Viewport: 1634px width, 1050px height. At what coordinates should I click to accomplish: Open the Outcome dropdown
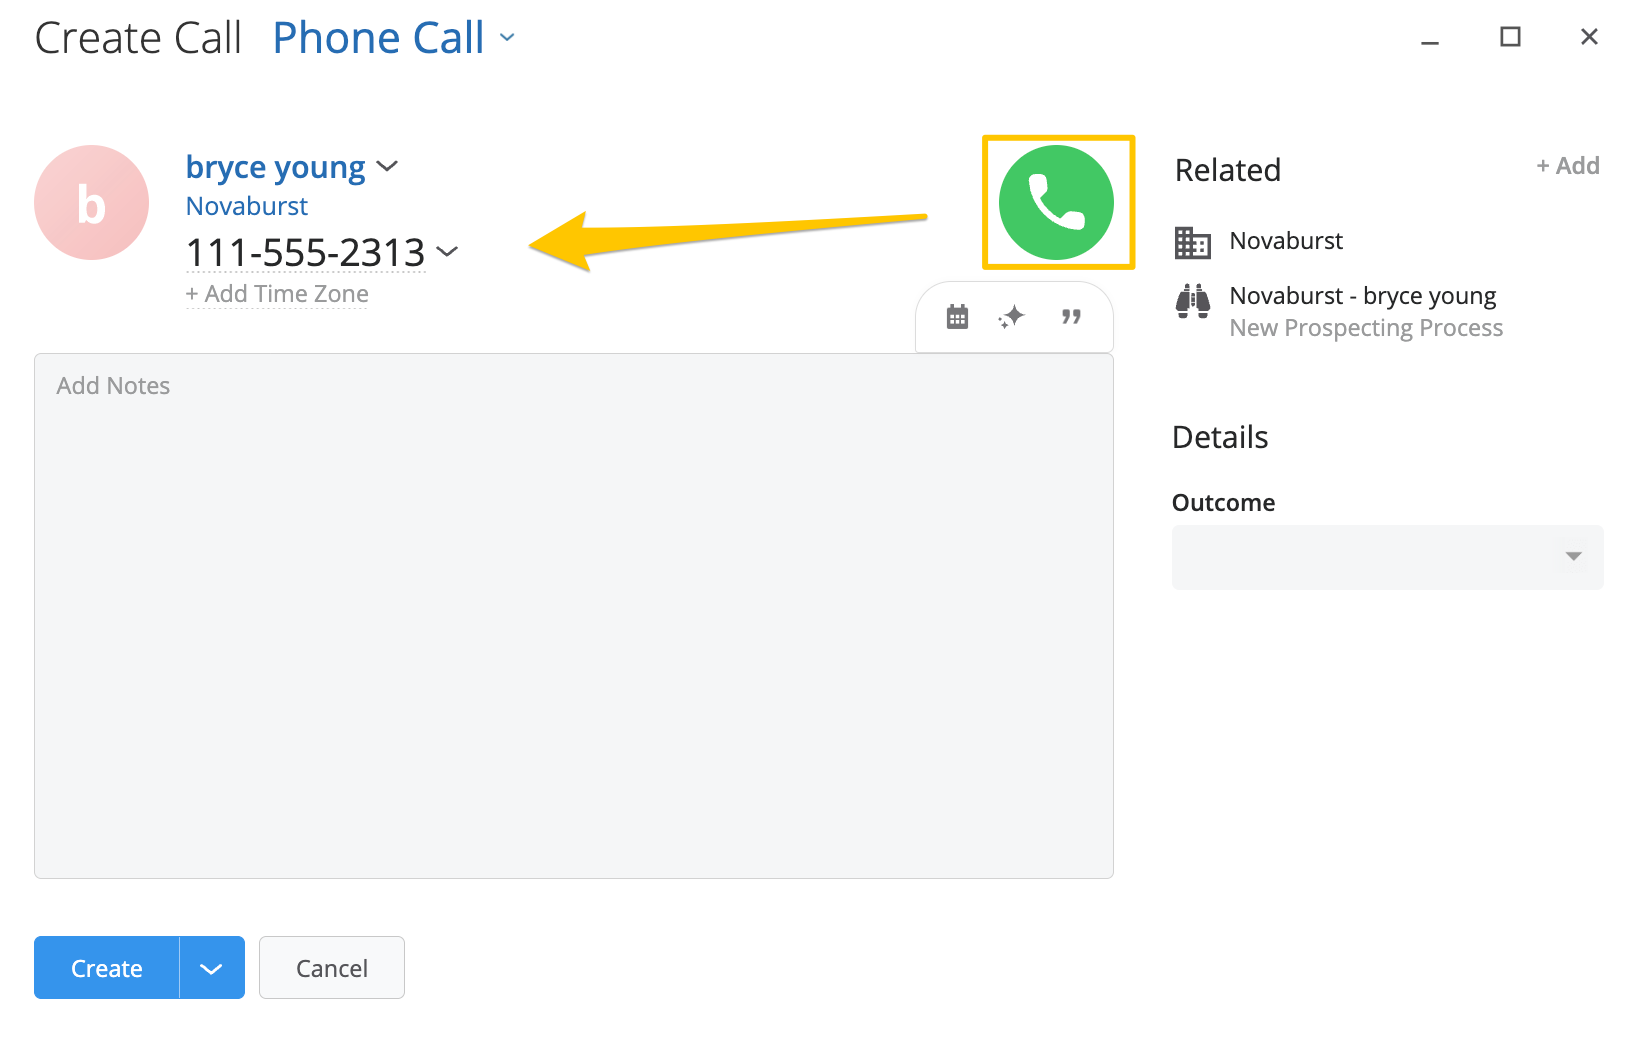1387,557
